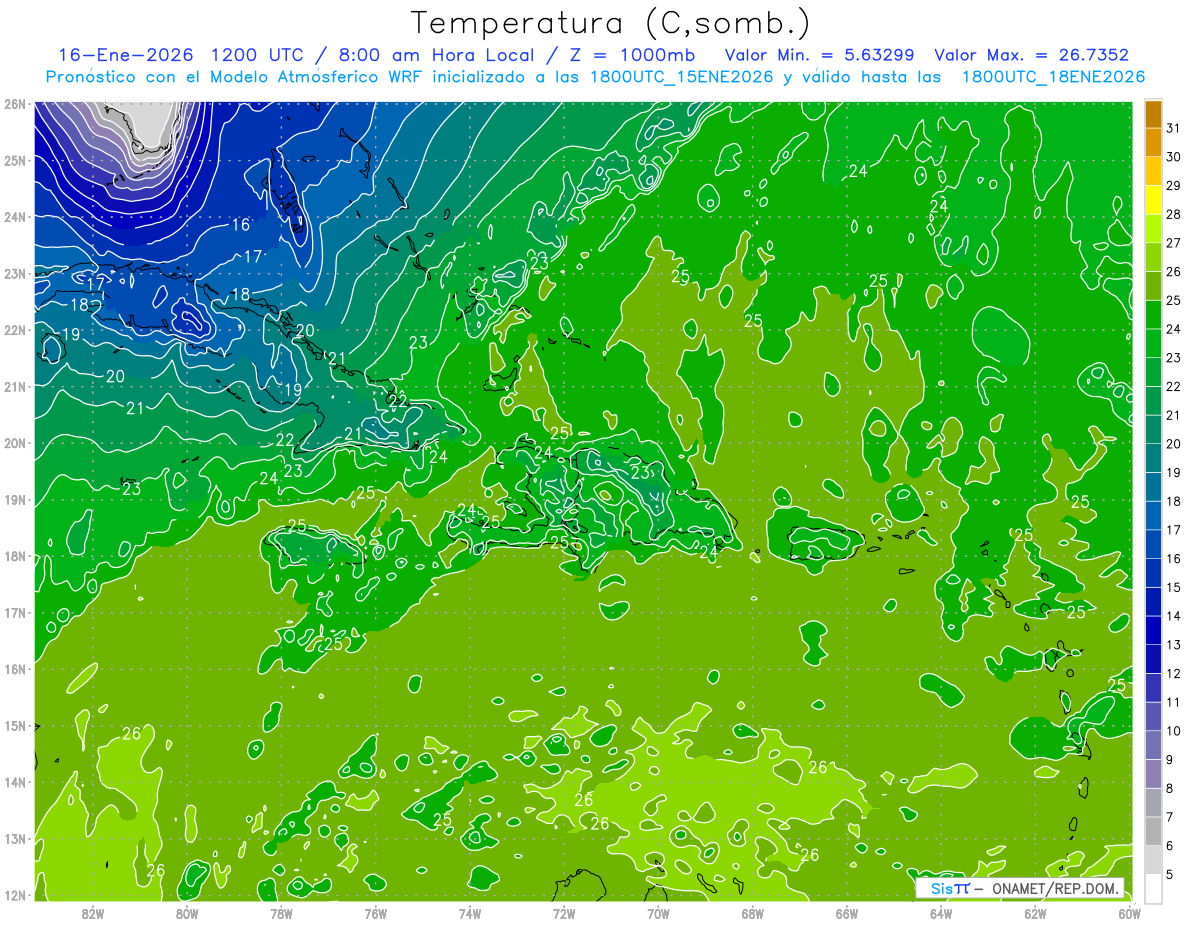The width and height of the screenshot is (1200, 927).
Task: Click the "70W" longitude axis label
Action: click(658, 913)
